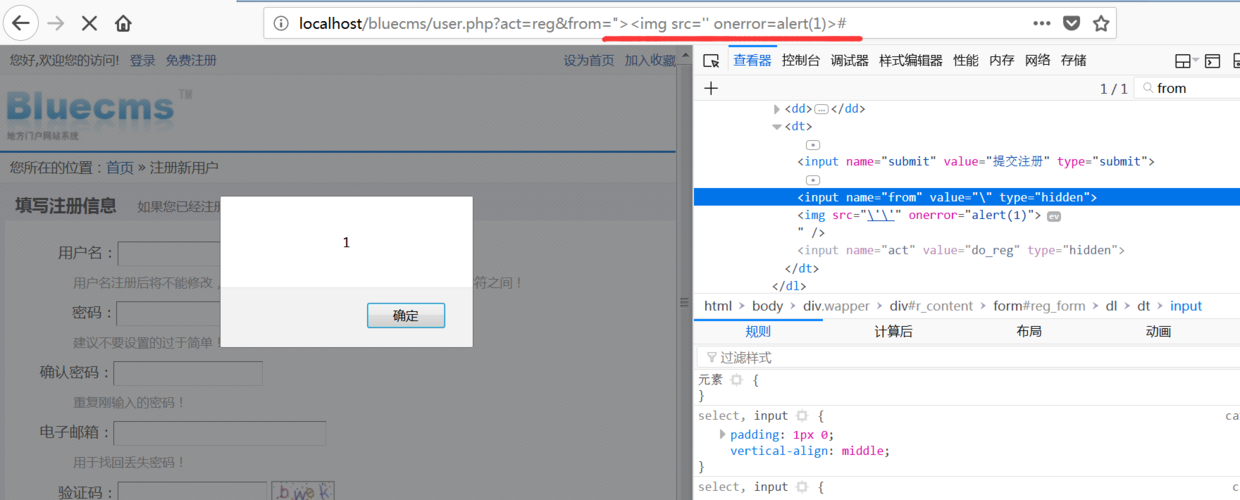This screenshot has height=500, width=1240.
Task: Select the highlighted from input node
Action: click(947, 197)
